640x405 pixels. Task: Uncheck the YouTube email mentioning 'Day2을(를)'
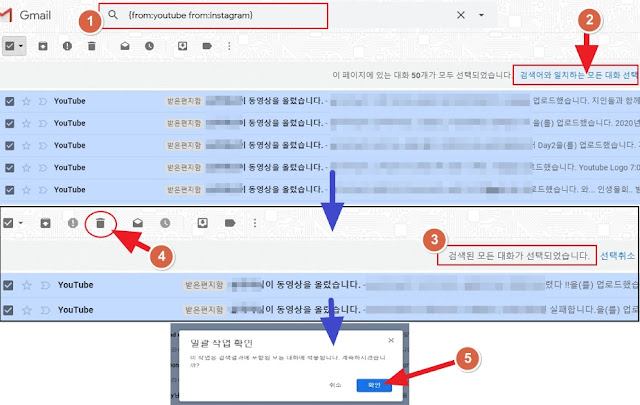(9, 146)
